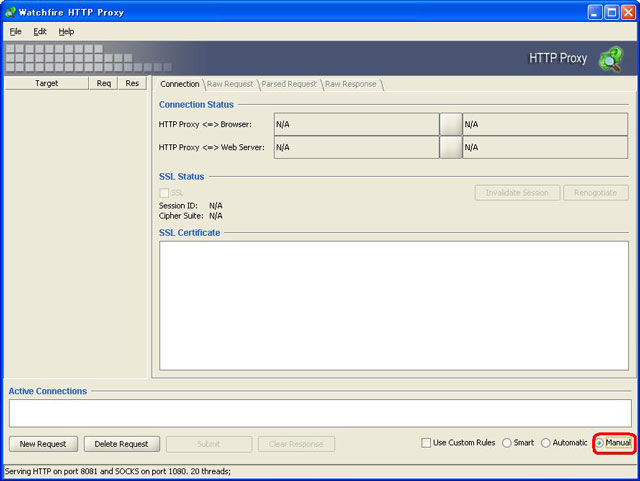The width and height of the screenshot is (640, 481).
Task: Click the Target column header
Action: (46, 84)
